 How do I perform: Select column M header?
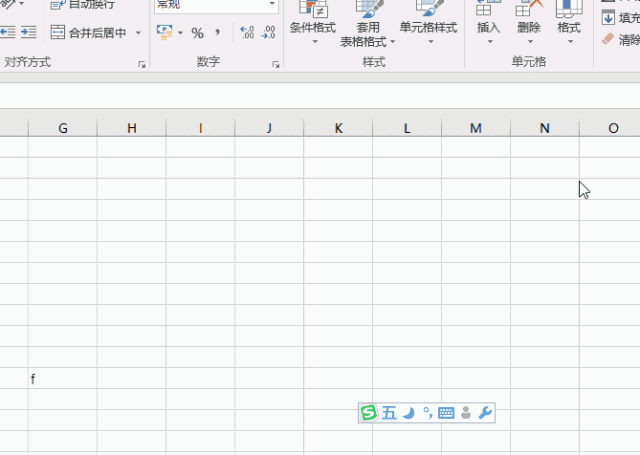click(x=476, y=128)
